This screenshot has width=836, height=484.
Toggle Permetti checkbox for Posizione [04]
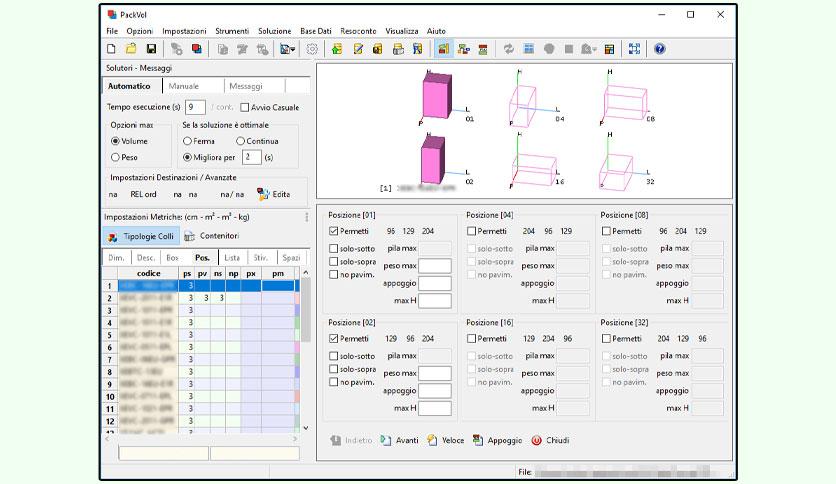pos(471,231)
